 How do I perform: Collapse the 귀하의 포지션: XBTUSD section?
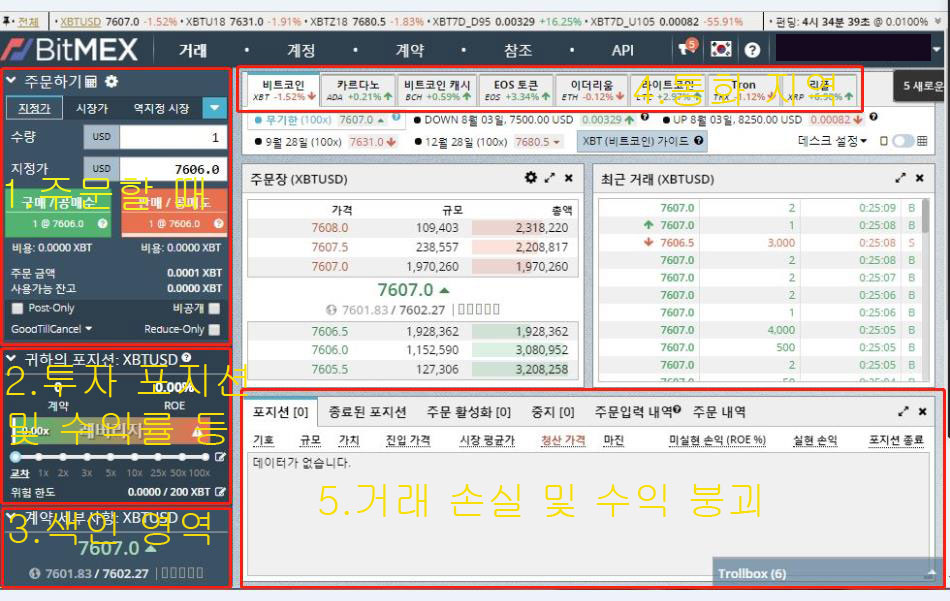(x=11, y=359)
